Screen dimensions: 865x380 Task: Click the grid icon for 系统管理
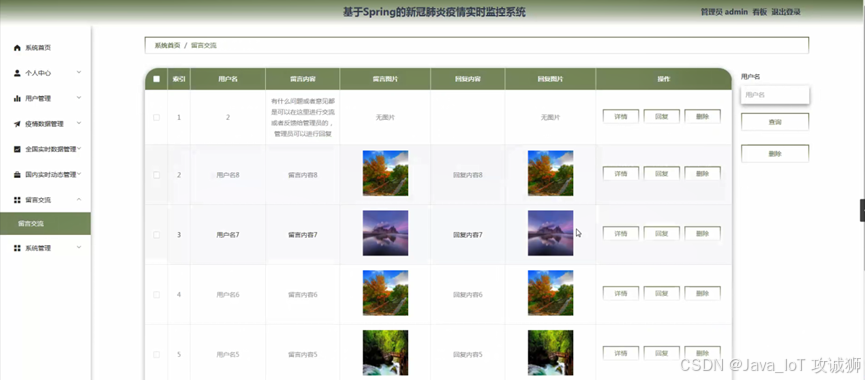[x=17, y=248]
